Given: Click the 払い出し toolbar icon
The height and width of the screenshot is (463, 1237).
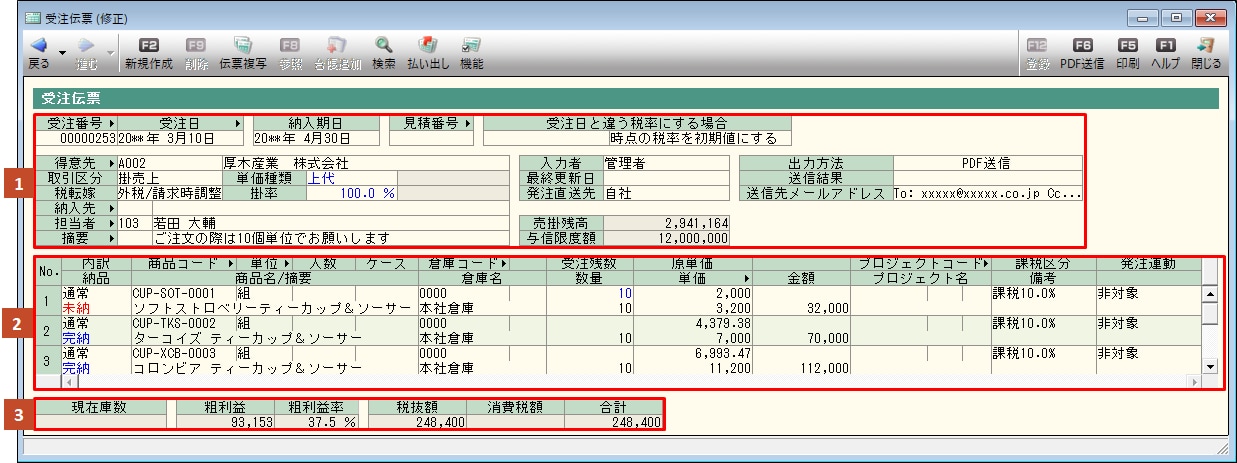Looking at the screenshot, I should [x=427, y=46].
